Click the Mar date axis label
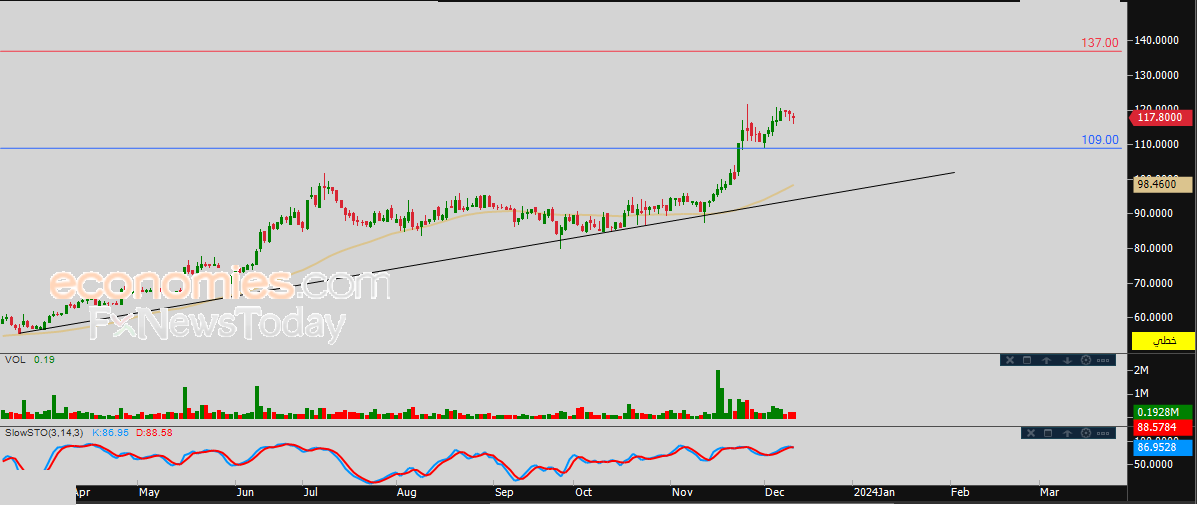 (x=1050, y=493)
